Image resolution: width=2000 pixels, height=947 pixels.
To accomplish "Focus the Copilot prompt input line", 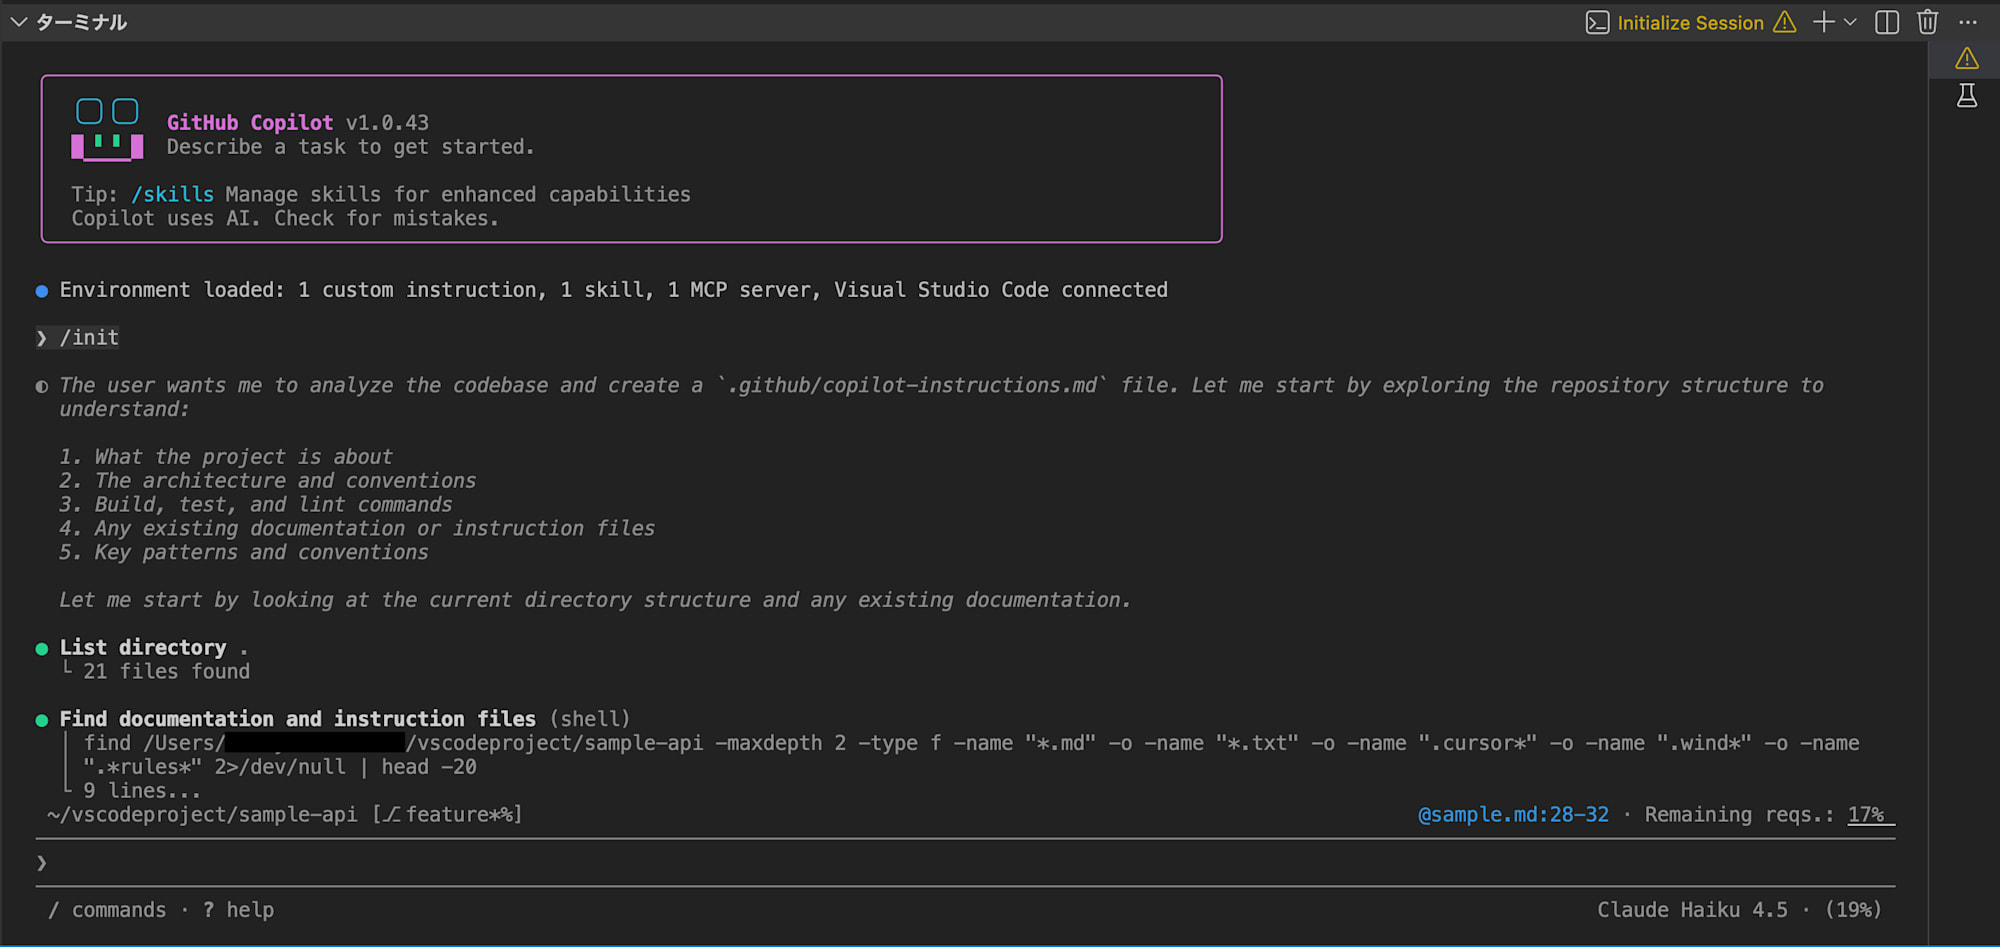I will [x=966, y=863].
